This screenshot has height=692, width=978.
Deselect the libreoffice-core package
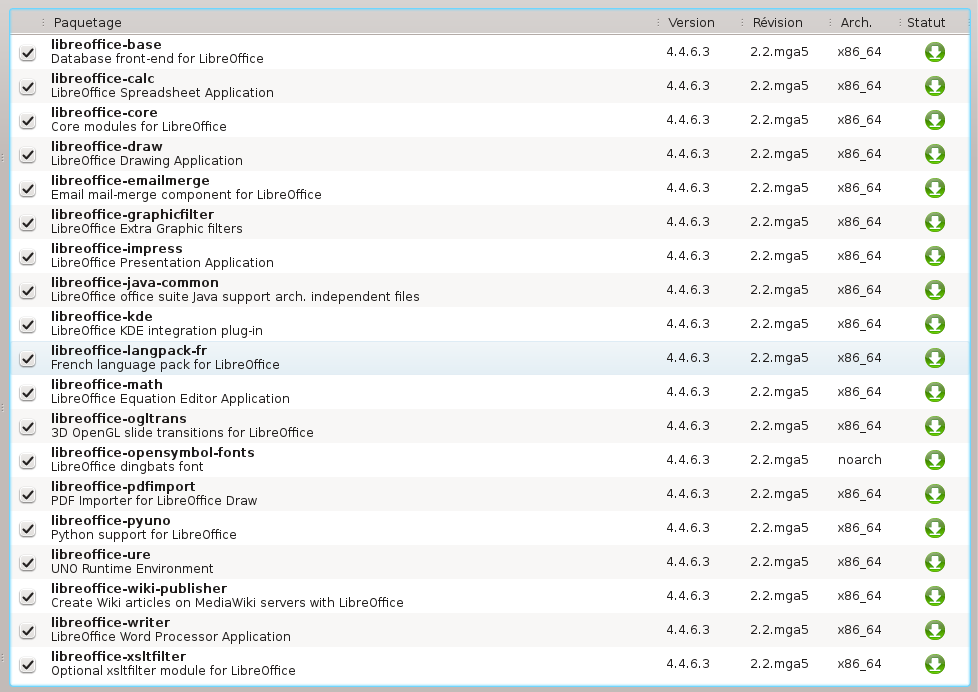click(27, 120)
